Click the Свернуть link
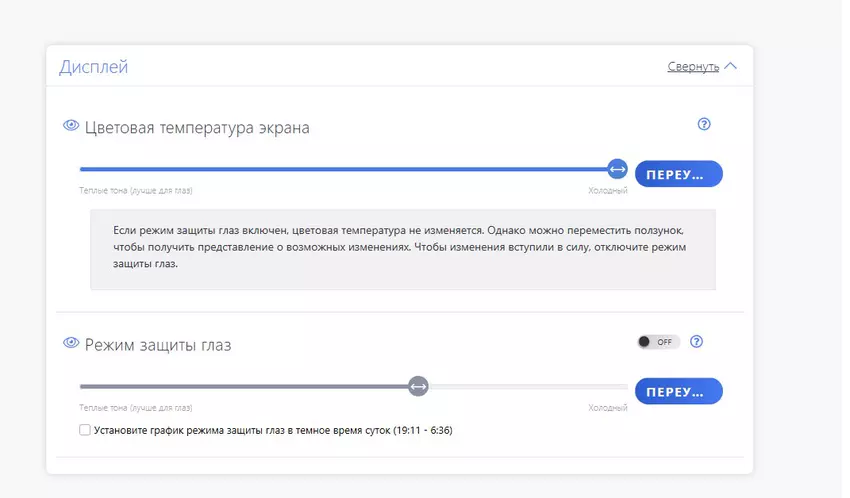 click(692, 67)
